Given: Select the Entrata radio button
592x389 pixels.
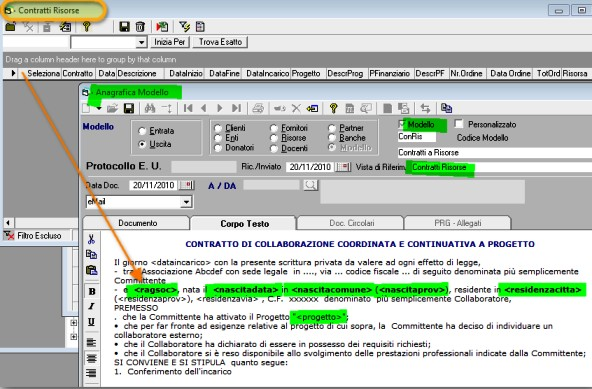Looking at the screenshot, I should tap(142, 131).
